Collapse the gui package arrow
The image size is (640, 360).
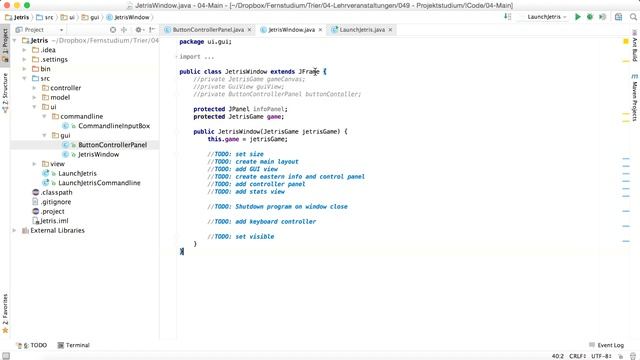pos(44,136)
